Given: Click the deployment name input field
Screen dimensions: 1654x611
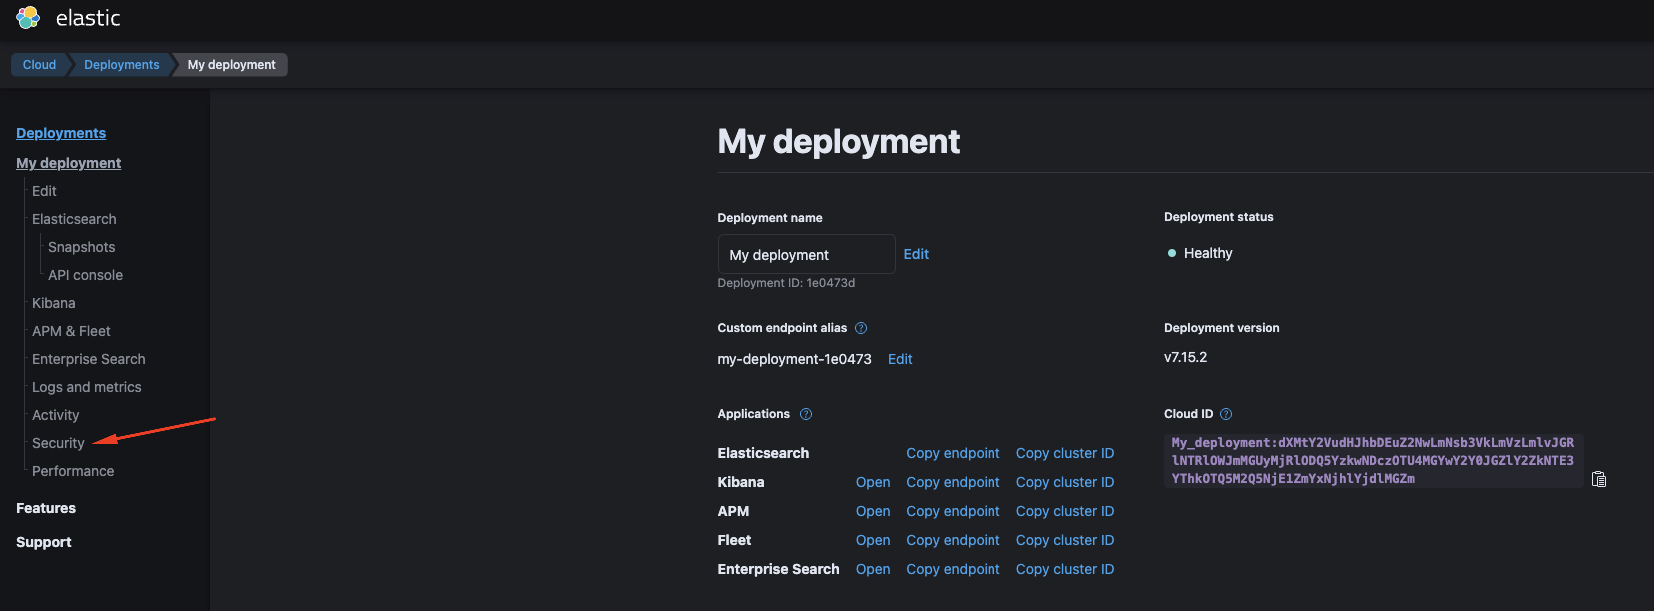Looking at the screenshot, I should coord(806,254).
